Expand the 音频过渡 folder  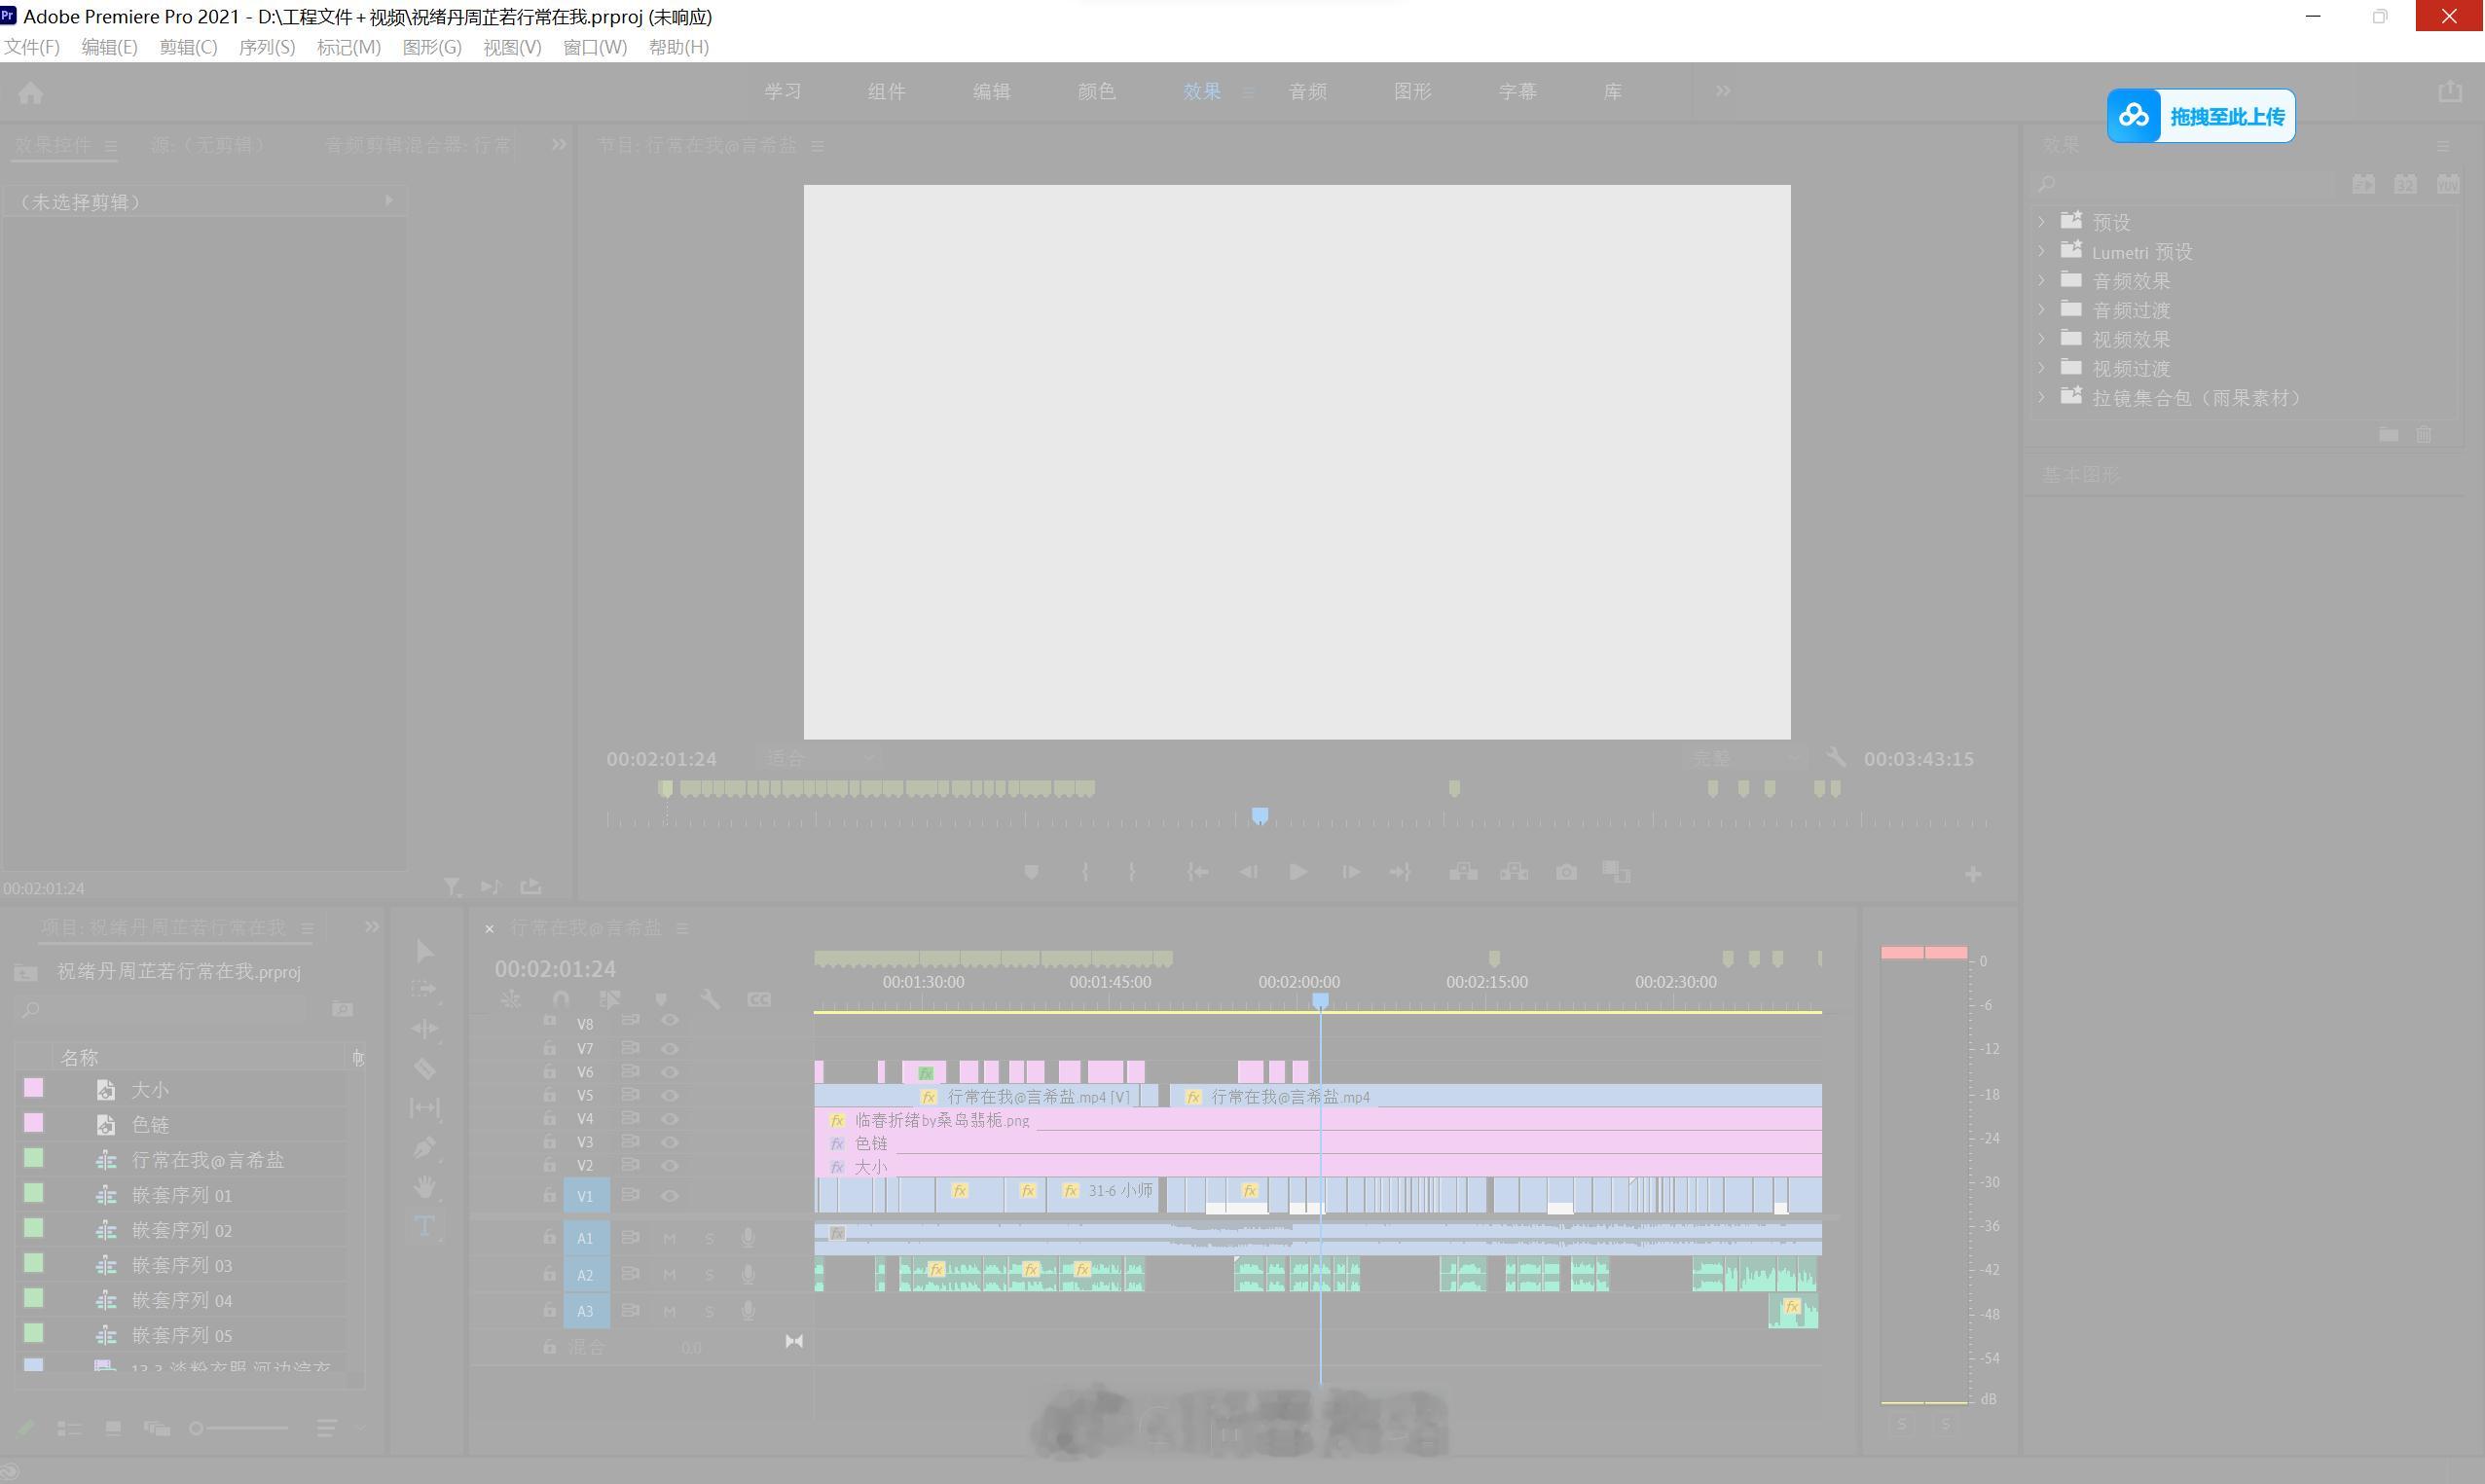(2042, 309)
